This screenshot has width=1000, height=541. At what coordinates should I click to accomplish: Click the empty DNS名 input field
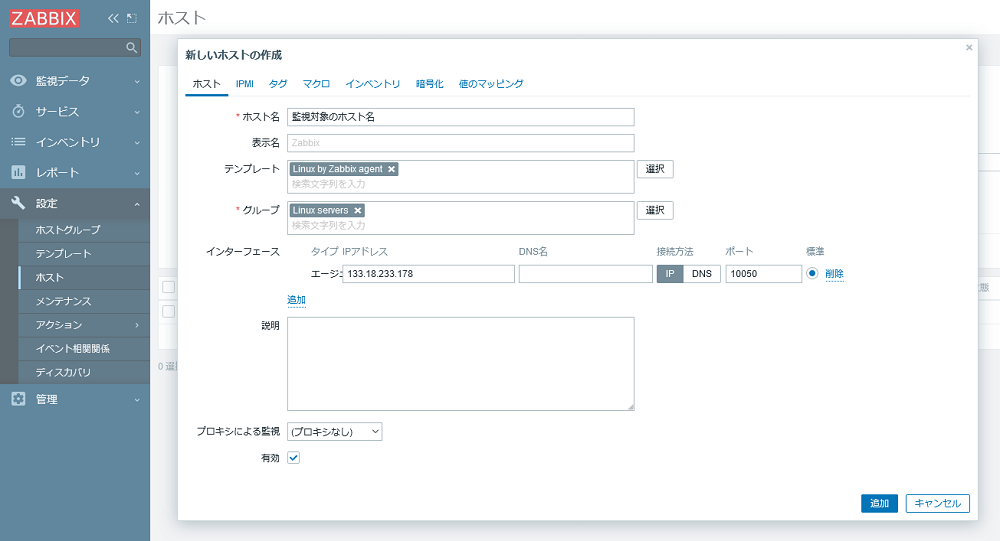[x=585, y=274]
